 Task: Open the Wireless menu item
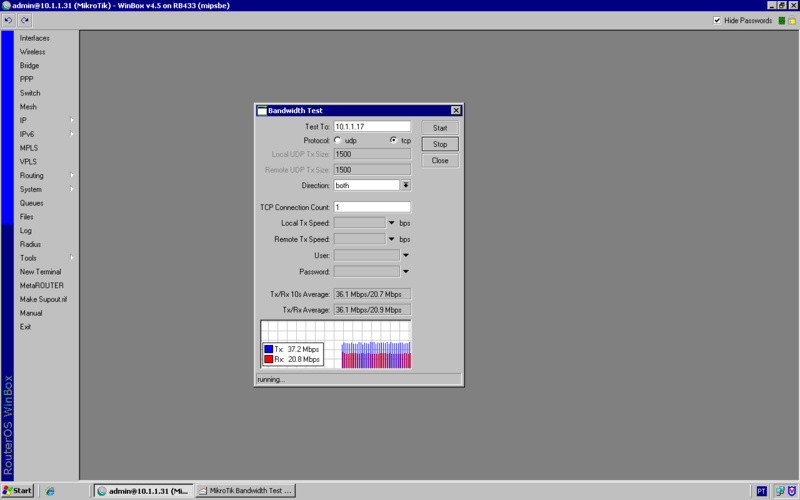pyautogui.click(x=33, y=52)
